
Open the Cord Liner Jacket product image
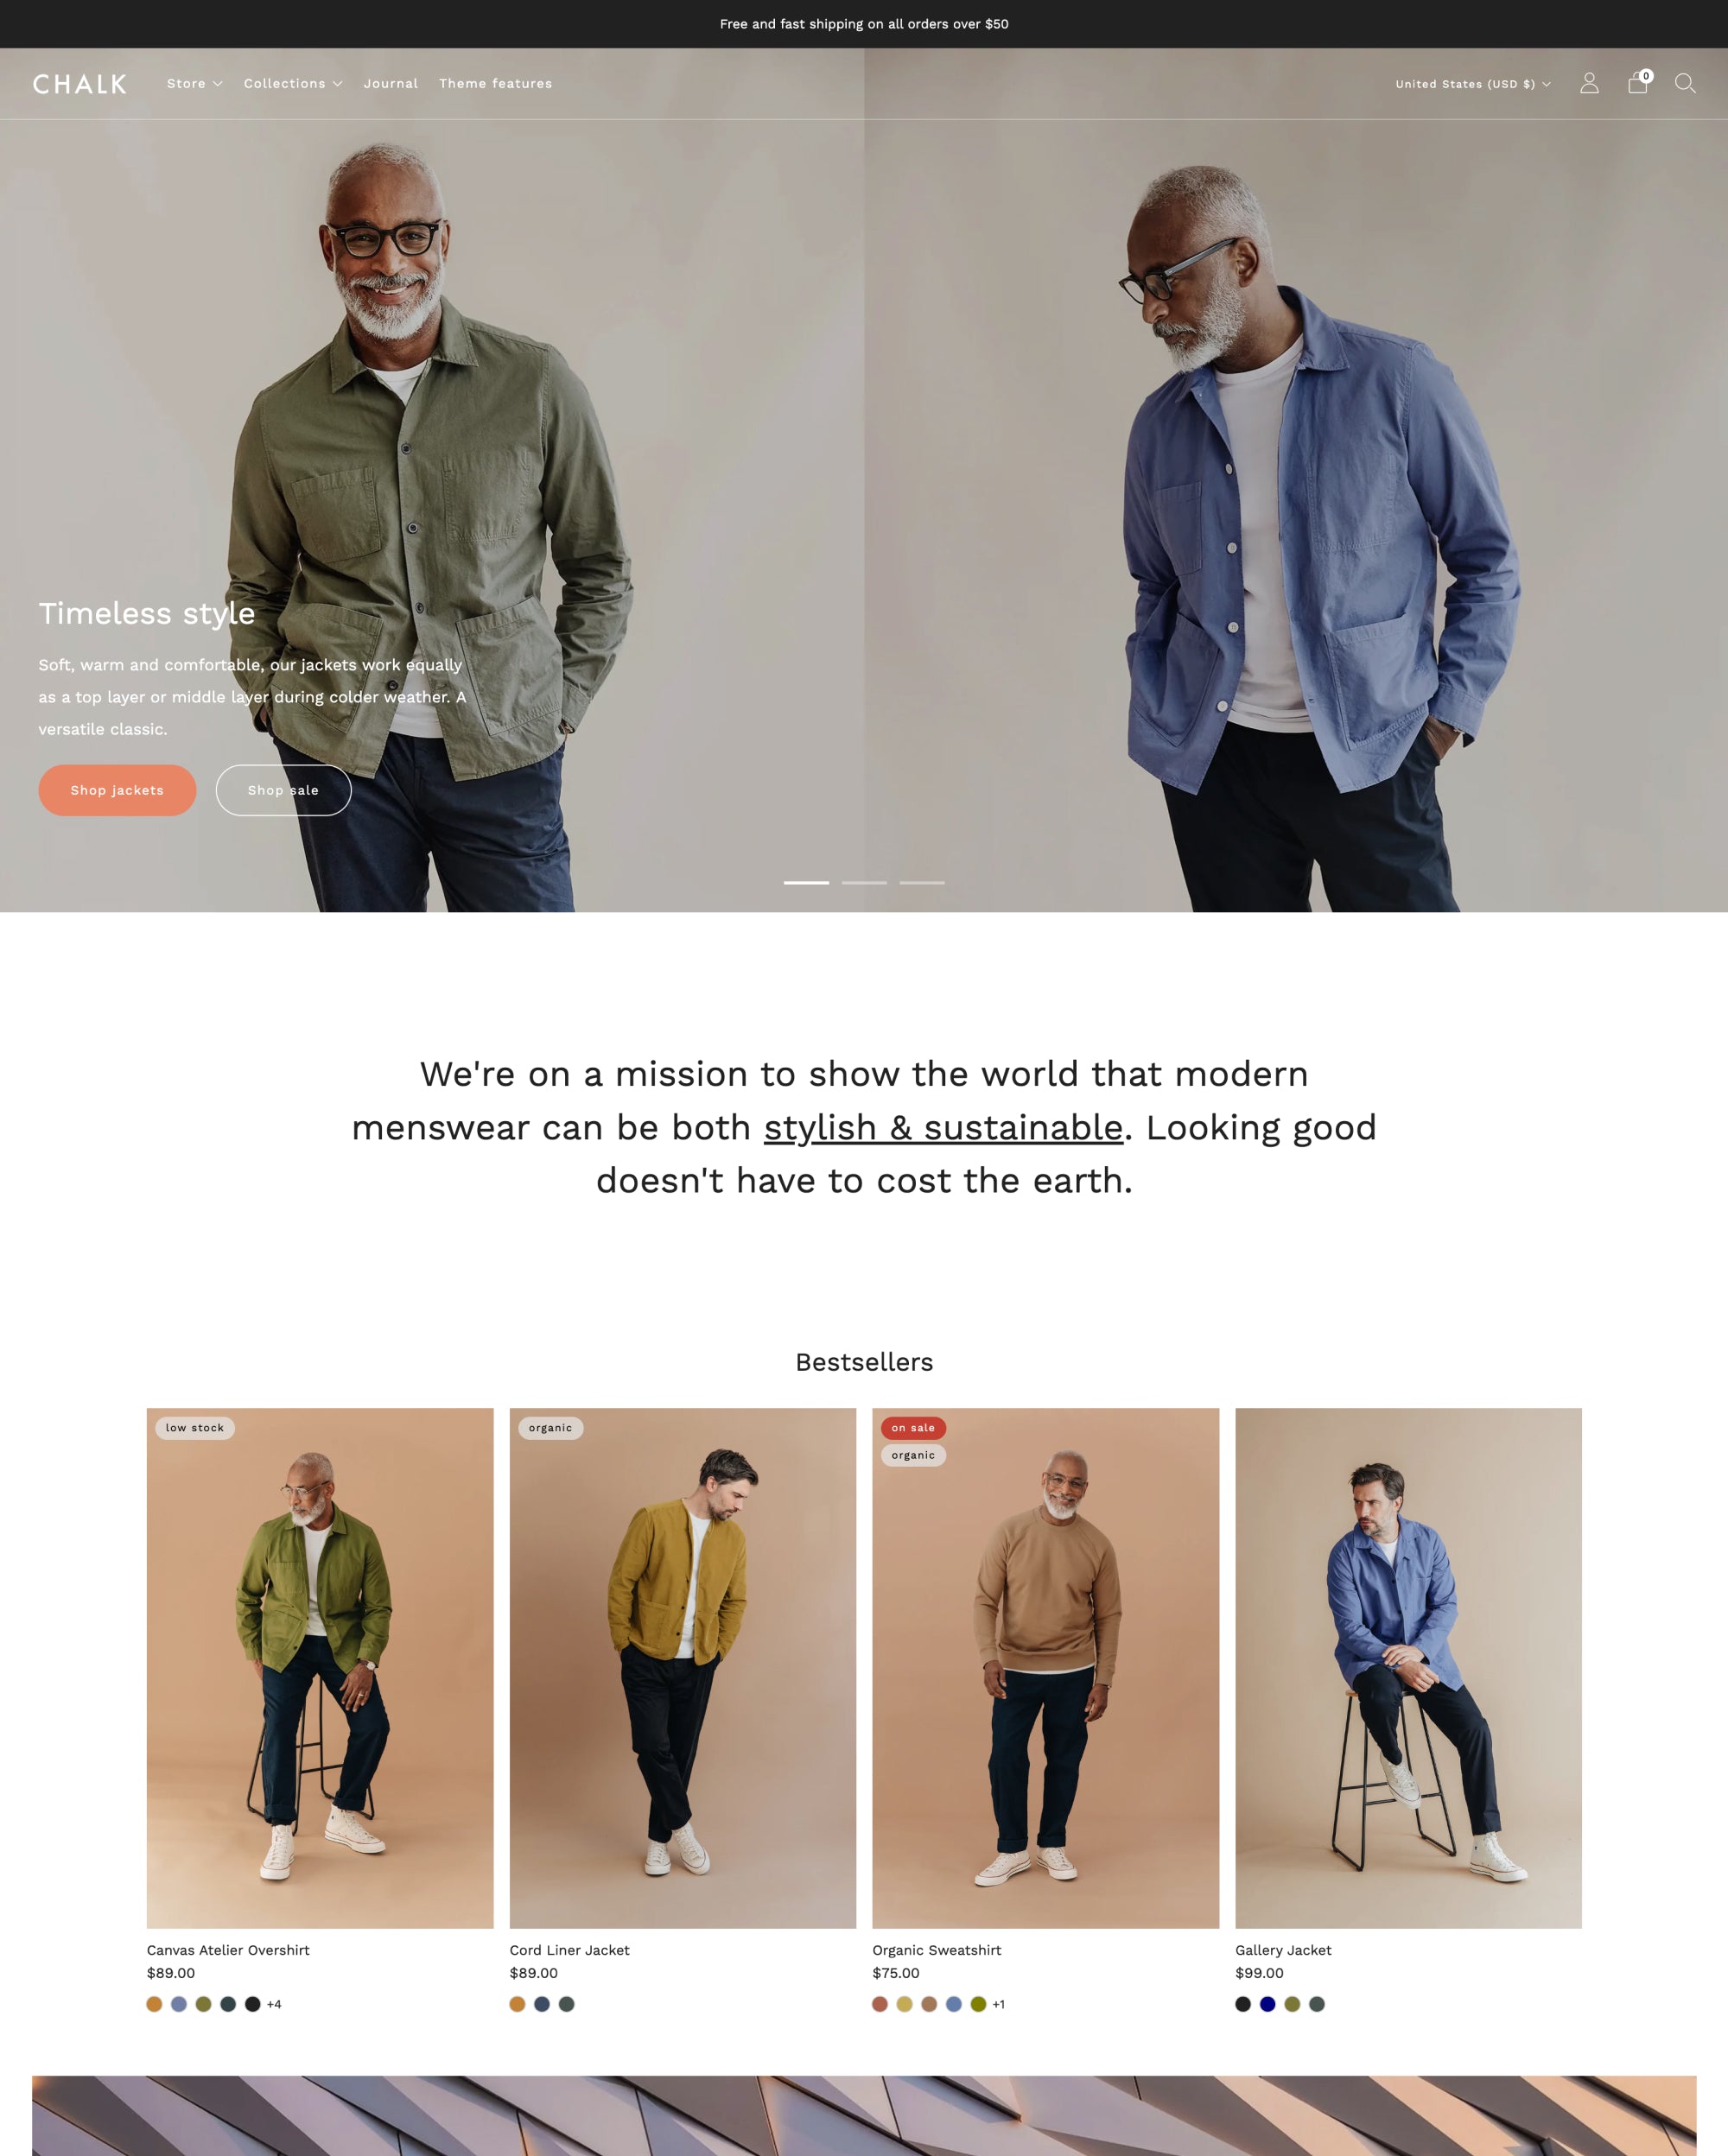click(683, 1668)
